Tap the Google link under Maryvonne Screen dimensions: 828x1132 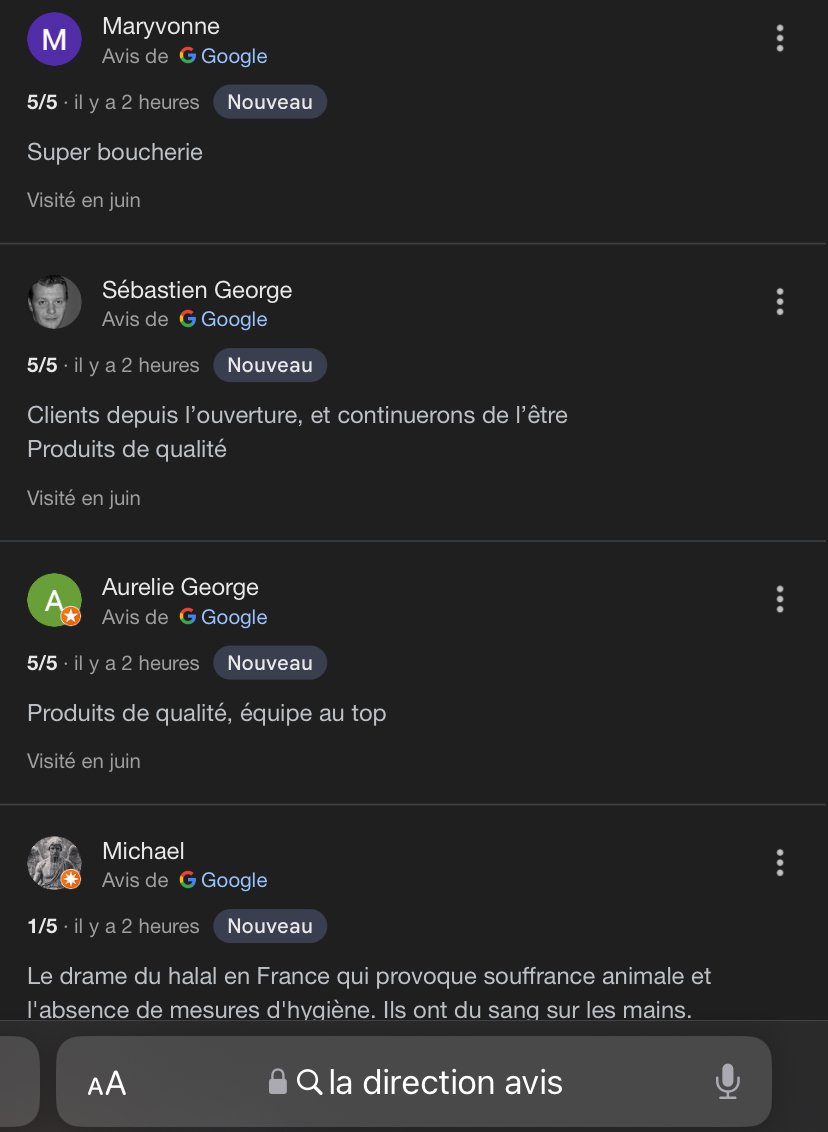(x=224, y=56)
